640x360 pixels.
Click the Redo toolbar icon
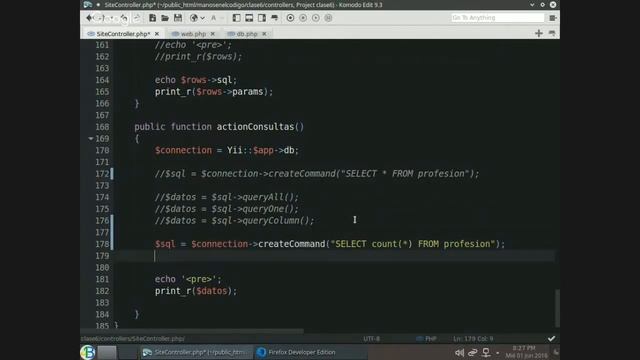click(137, 18)
